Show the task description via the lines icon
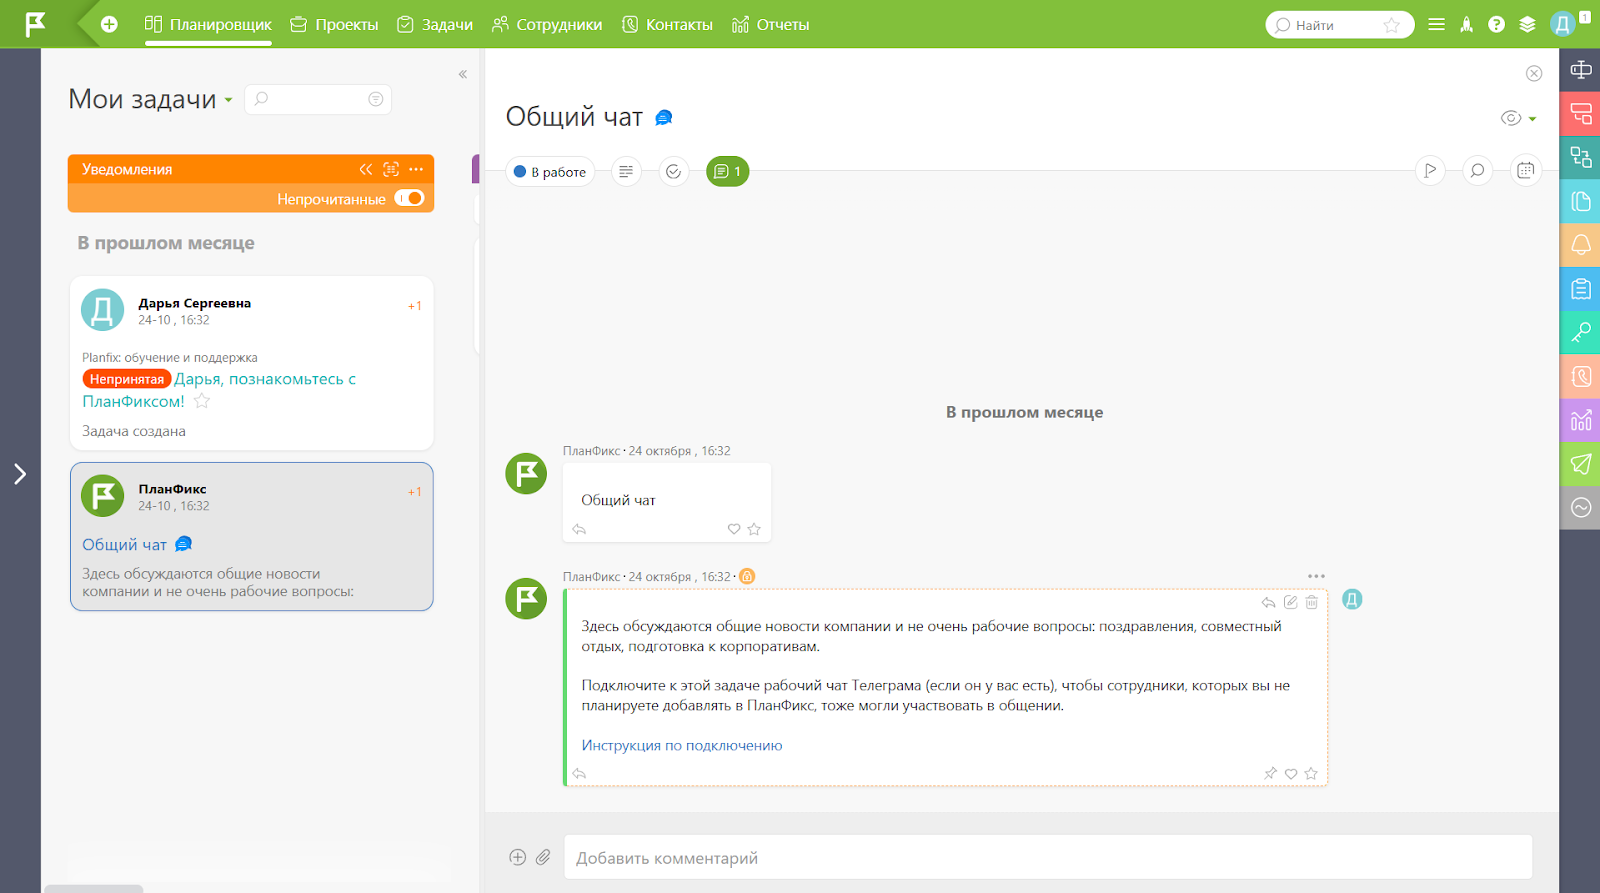The image size is (1600, 893). (x=626, y=172)
